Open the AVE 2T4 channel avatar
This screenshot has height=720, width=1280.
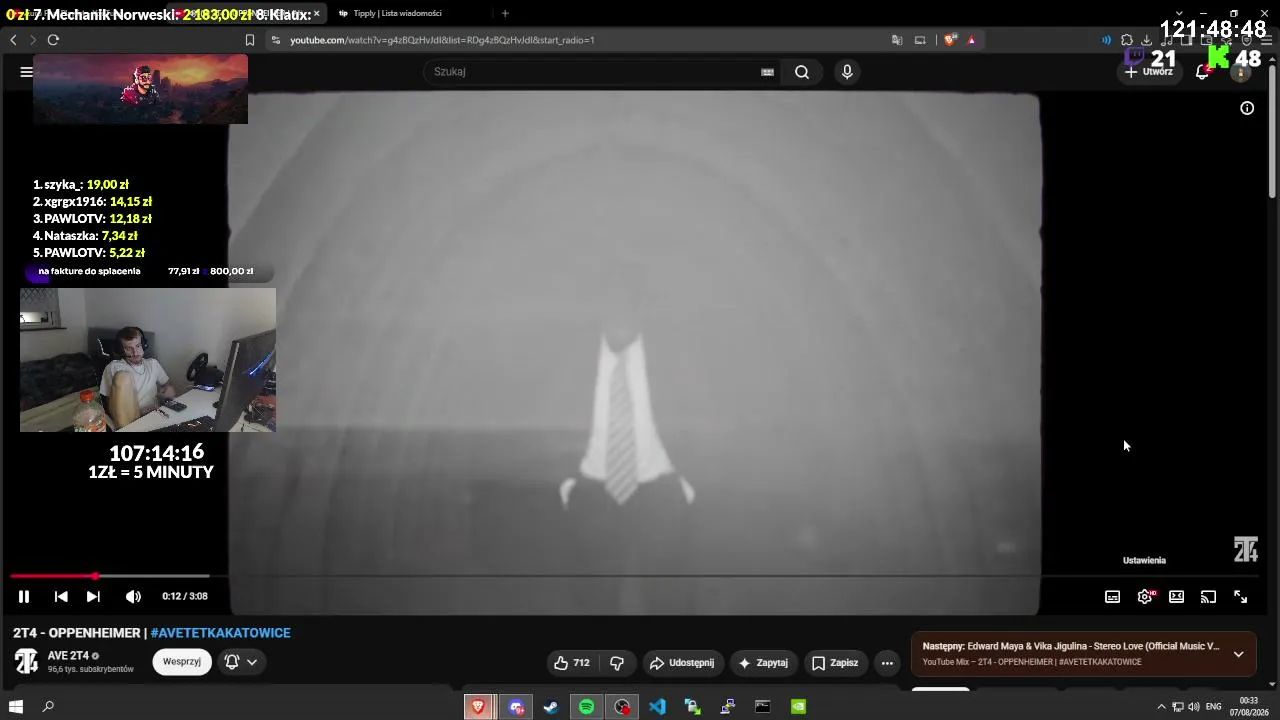click(x=26, y=662)
